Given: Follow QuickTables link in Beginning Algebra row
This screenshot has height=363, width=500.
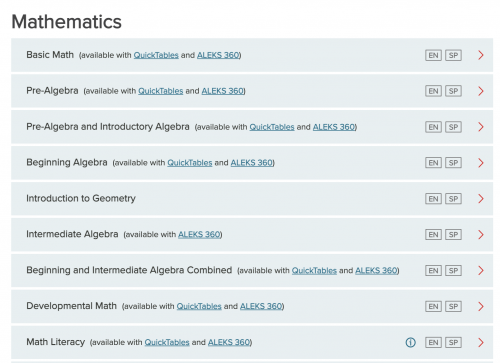Looking at the screenshot, I should pyautogui.click(x=190, y=163).
